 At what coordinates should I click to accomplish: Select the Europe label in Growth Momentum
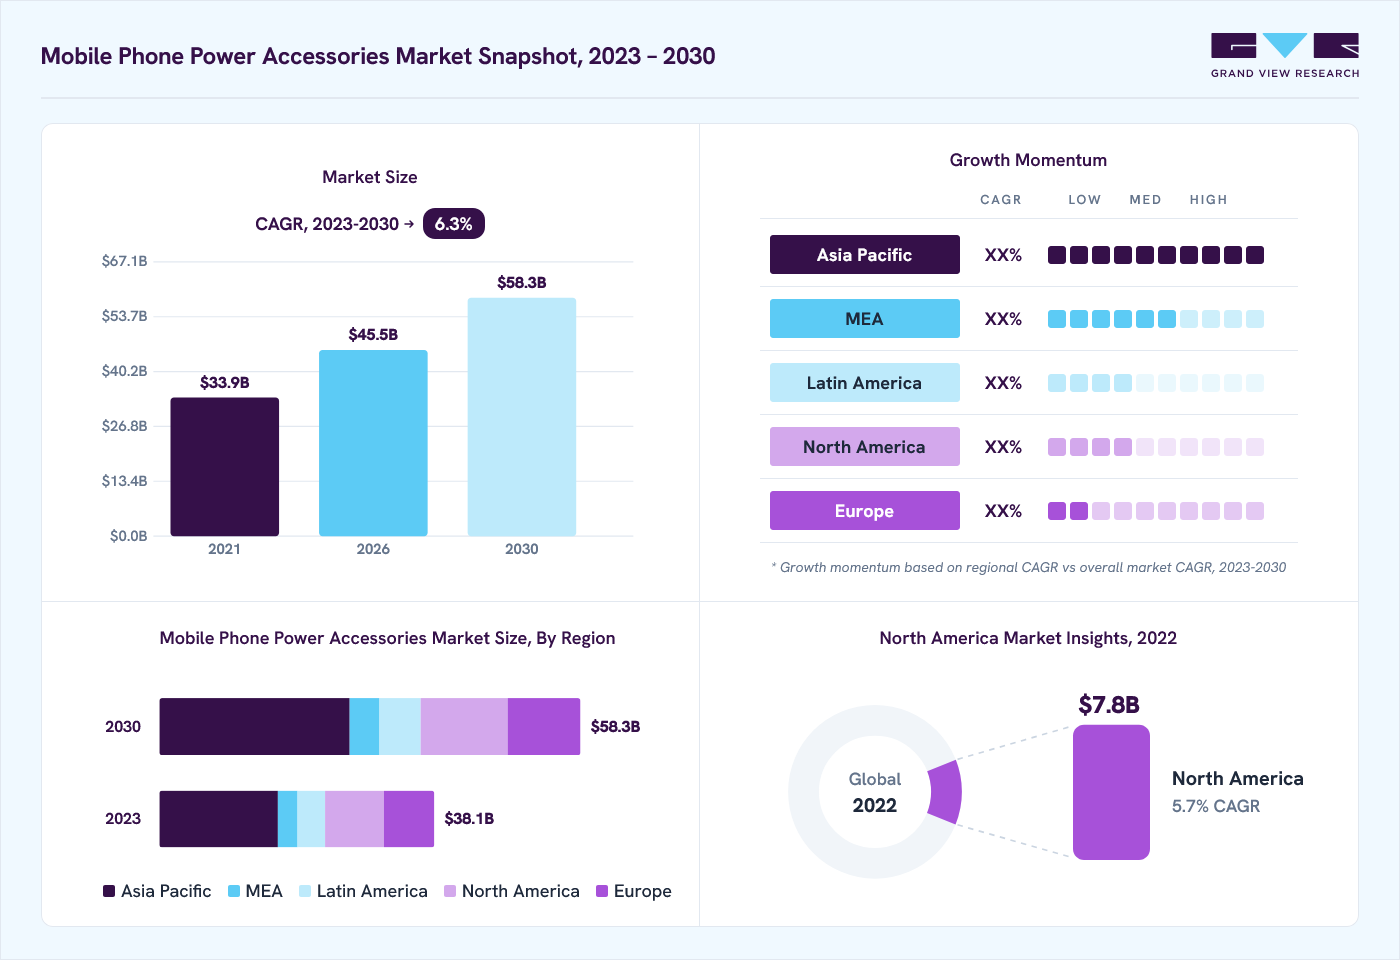865,511
